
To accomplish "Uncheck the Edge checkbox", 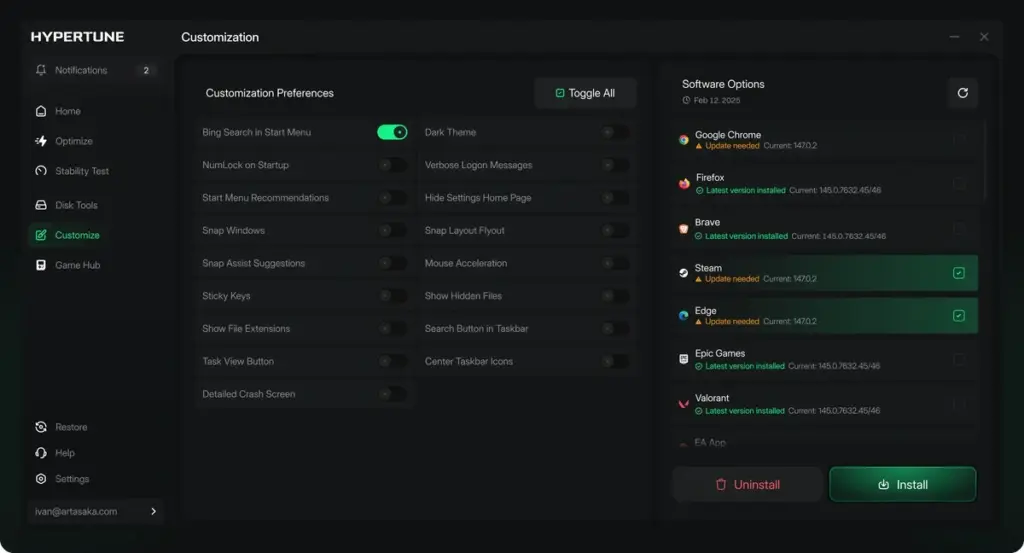I will click(x=958, y=315).
